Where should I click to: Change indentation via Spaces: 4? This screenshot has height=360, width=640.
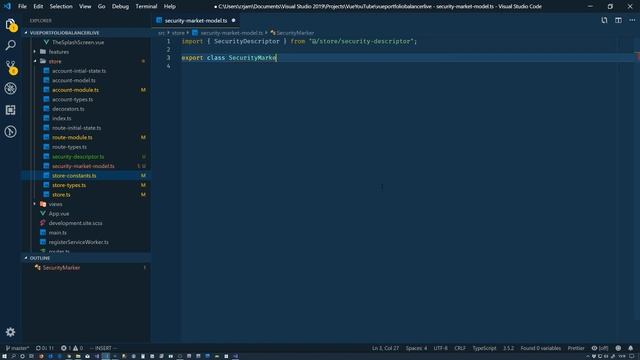point(416,348)
